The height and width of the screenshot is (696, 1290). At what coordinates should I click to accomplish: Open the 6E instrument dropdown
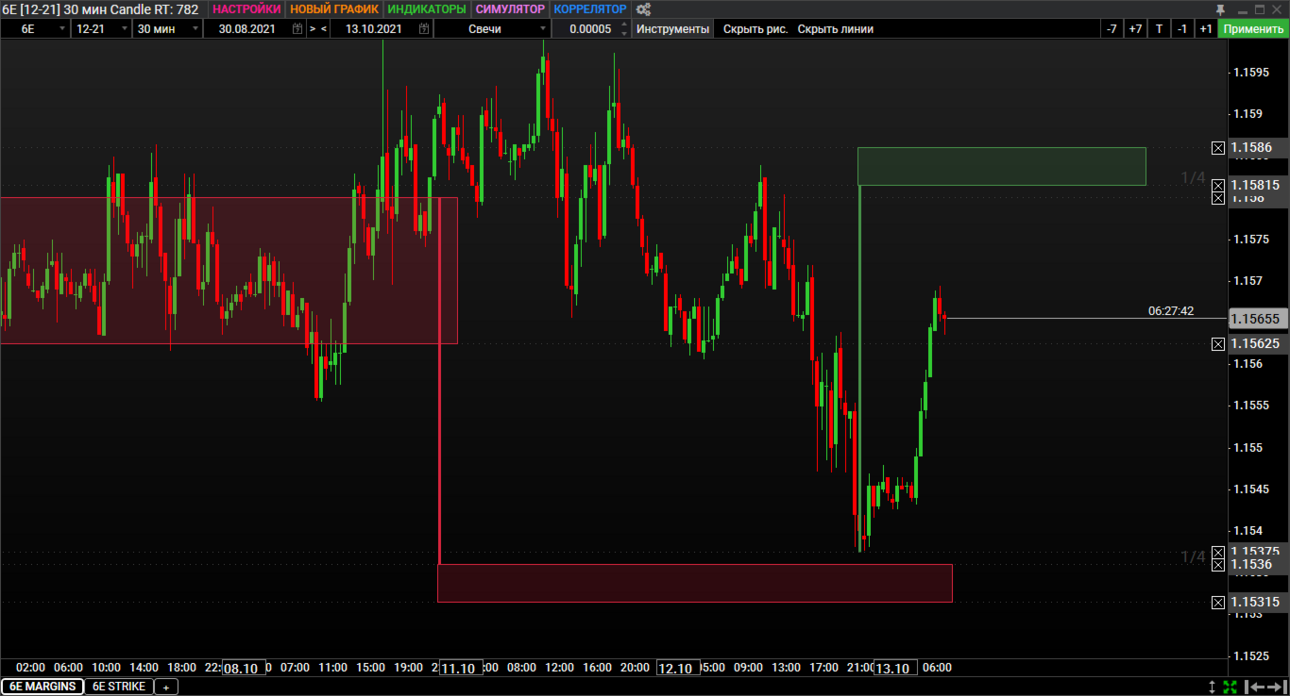click(x=34, y=29)
